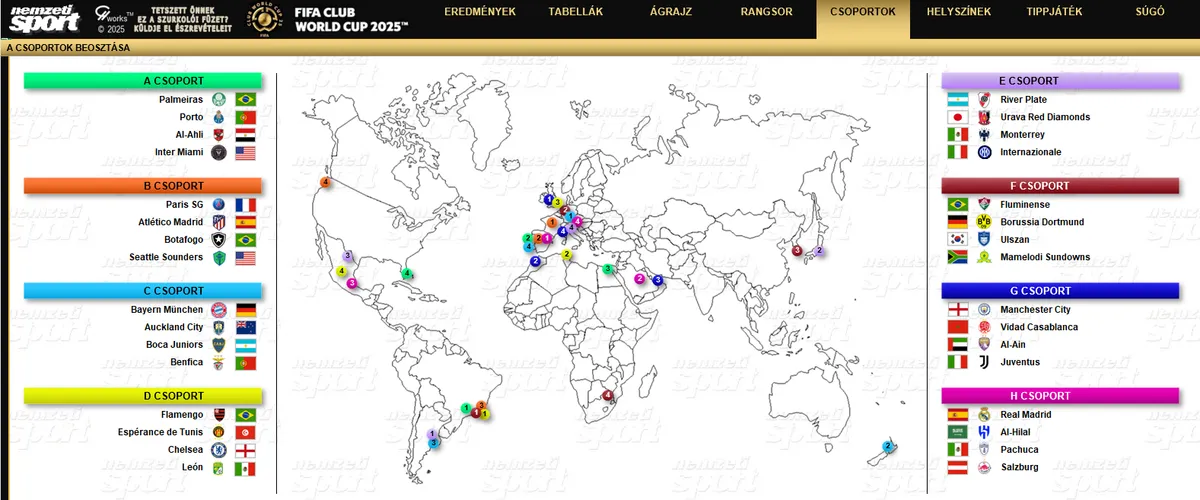
Task: Open the Ágrajz tab
Action: pyautogui.click(x=671, y=12)
